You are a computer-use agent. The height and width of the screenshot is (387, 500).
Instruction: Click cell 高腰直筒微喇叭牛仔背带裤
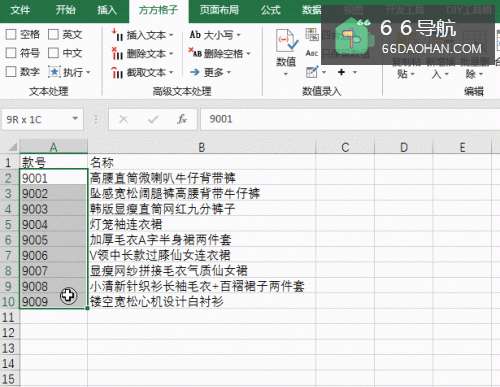pyautogui.click(x=201, y=178)
